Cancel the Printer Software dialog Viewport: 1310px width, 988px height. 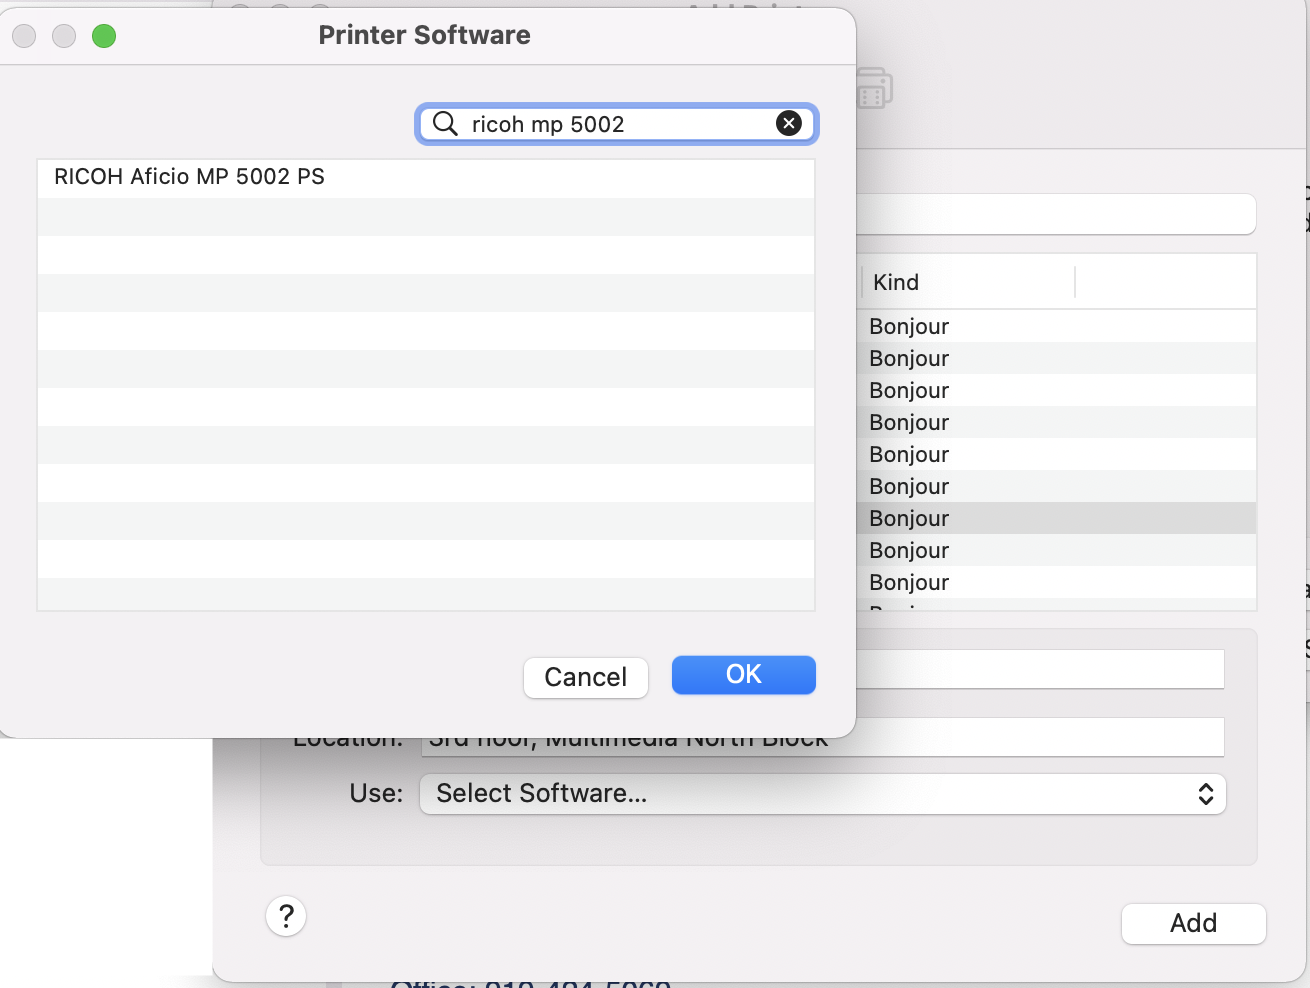(x=586, y=677)
